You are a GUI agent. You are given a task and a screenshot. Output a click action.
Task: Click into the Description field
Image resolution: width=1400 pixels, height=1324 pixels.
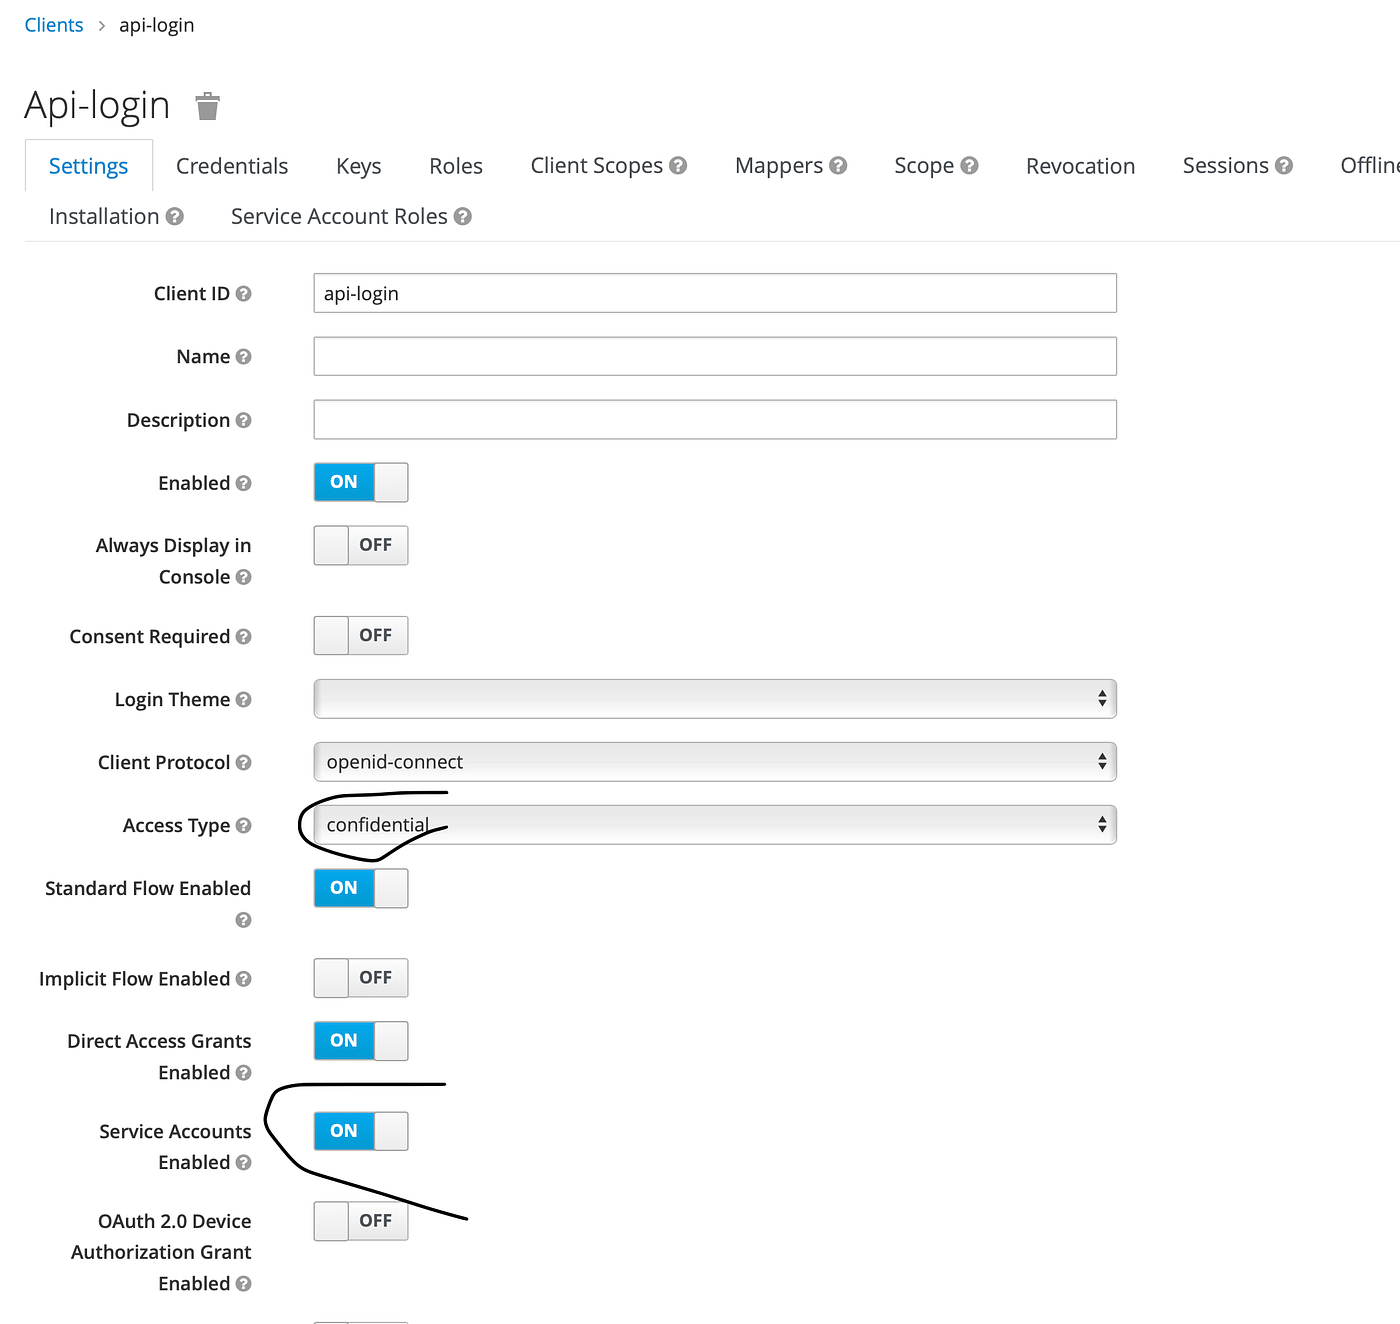coord(715,420)
